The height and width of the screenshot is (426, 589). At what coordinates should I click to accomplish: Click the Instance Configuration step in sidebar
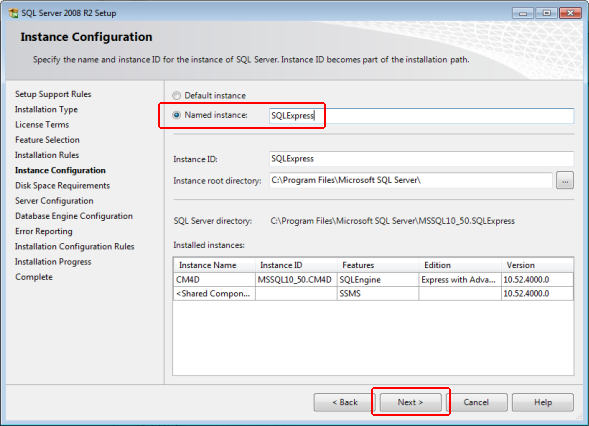(x=60, y=170)
